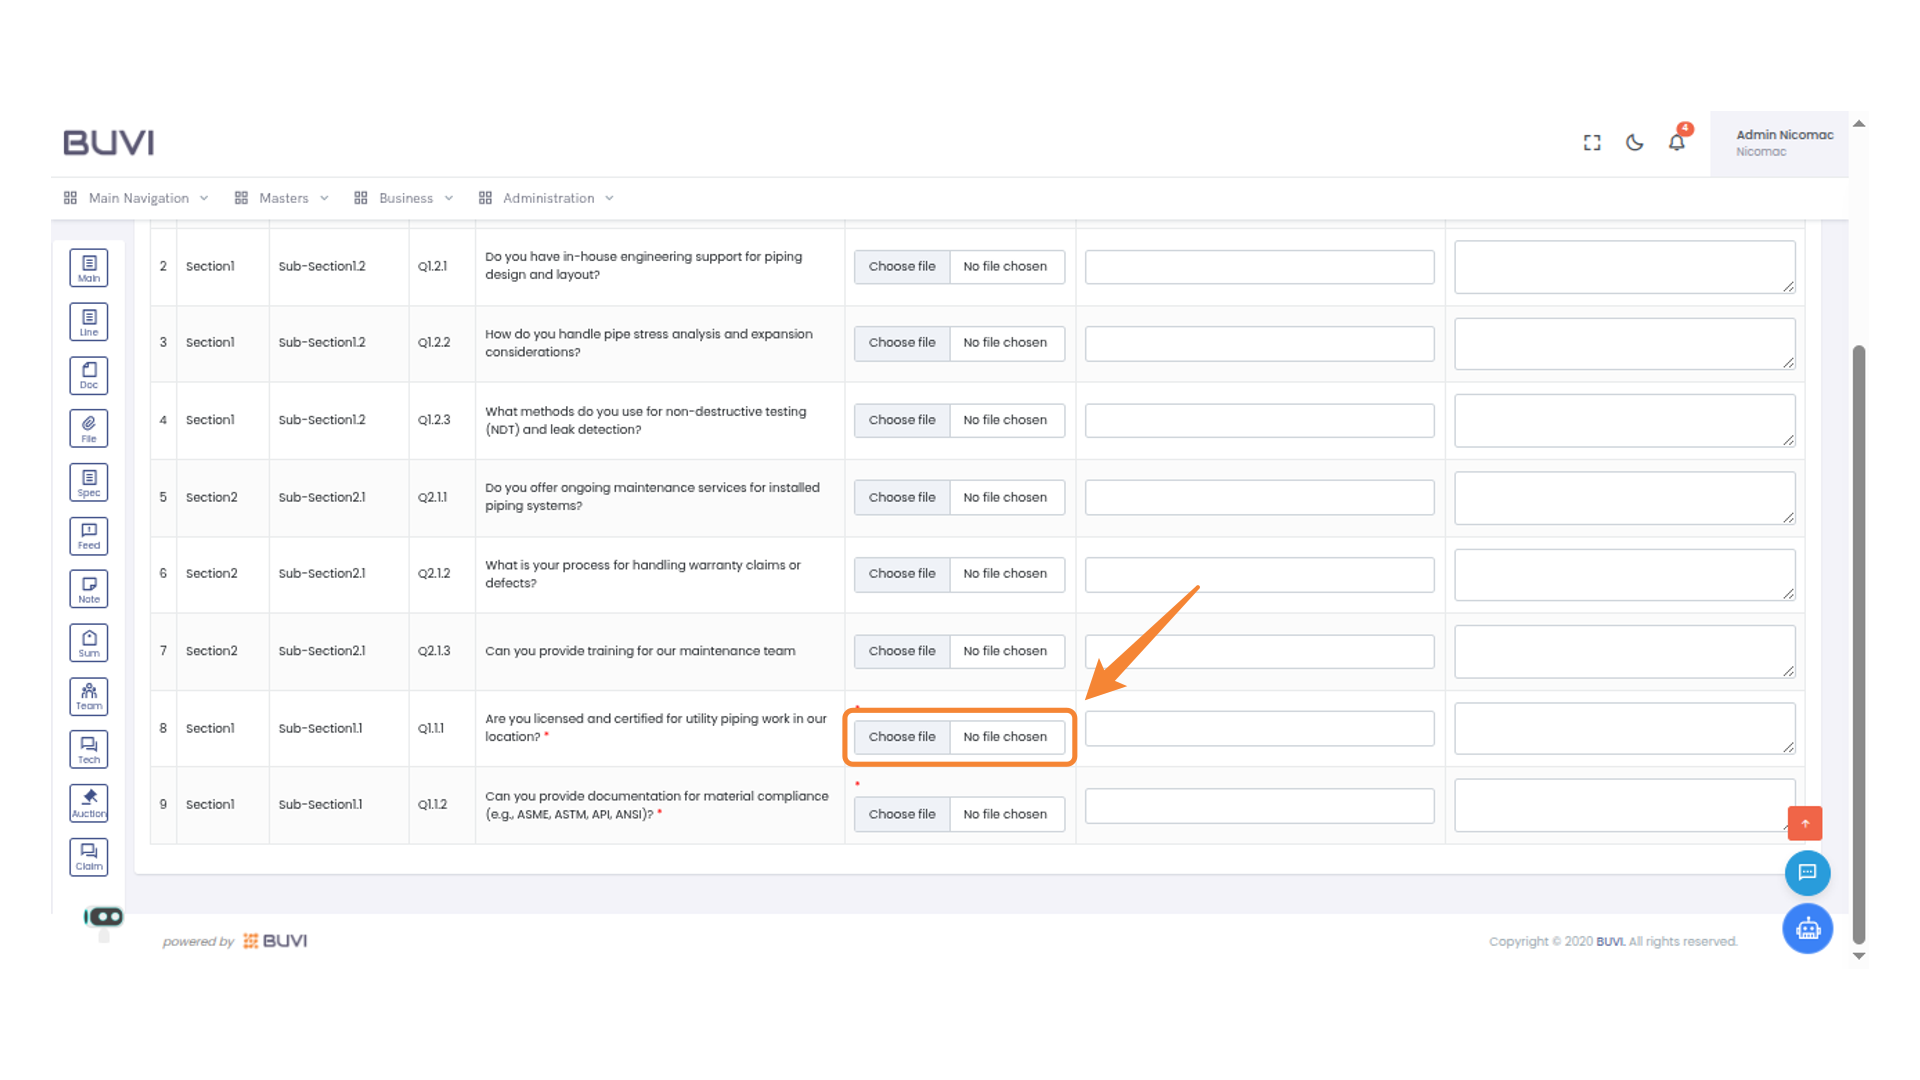The height and width of the screenshot is (1080, 1920).
Task: Click the BUVI logo link
Action: point(108,142)
